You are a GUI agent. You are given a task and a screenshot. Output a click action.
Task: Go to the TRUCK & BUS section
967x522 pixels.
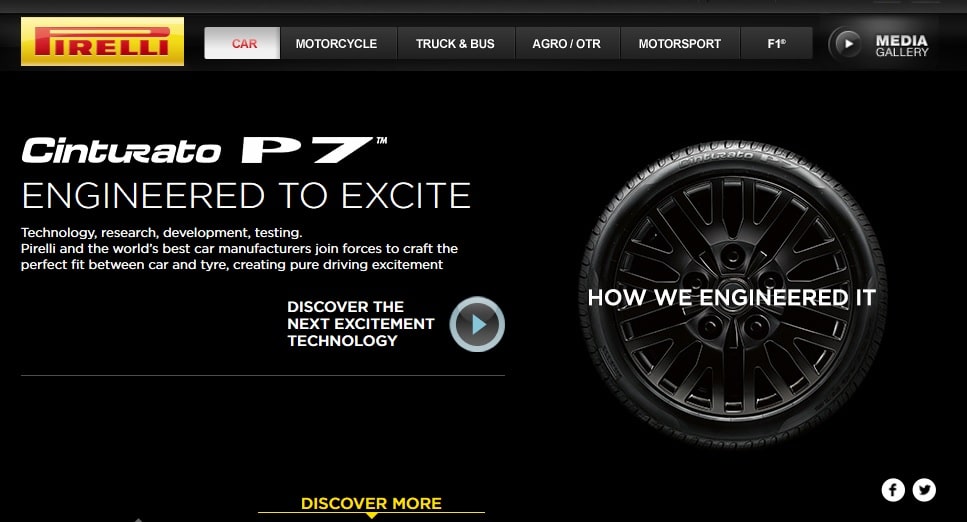pyautogui.click(x=455, y=43)
